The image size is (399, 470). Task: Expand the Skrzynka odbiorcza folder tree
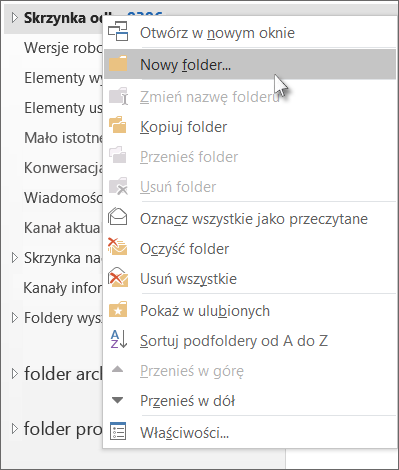(14, 18)
